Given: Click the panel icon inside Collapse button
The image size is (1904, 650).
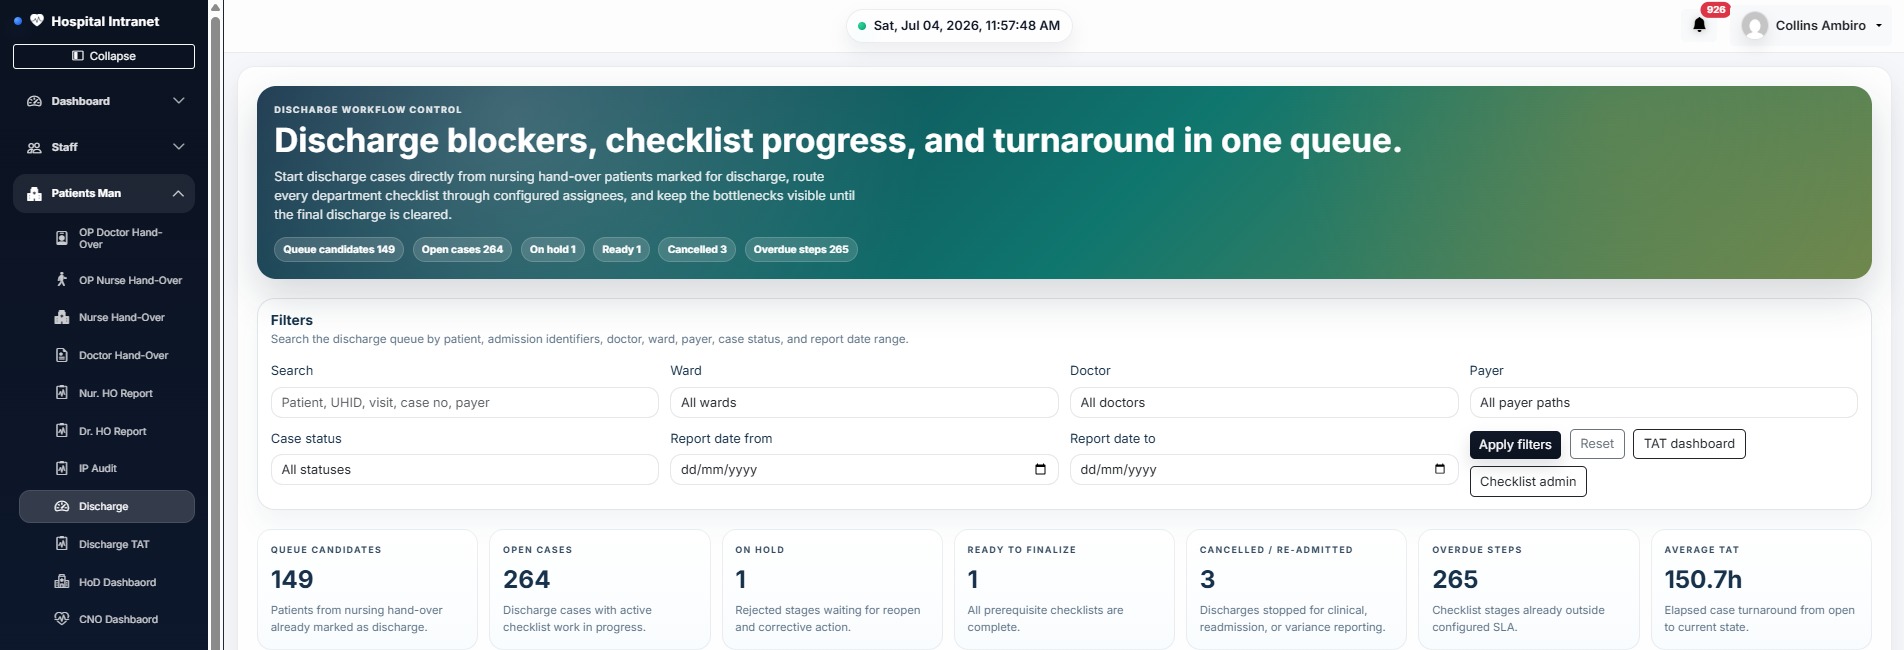Looking at the screenshot, I should point(78,56).
